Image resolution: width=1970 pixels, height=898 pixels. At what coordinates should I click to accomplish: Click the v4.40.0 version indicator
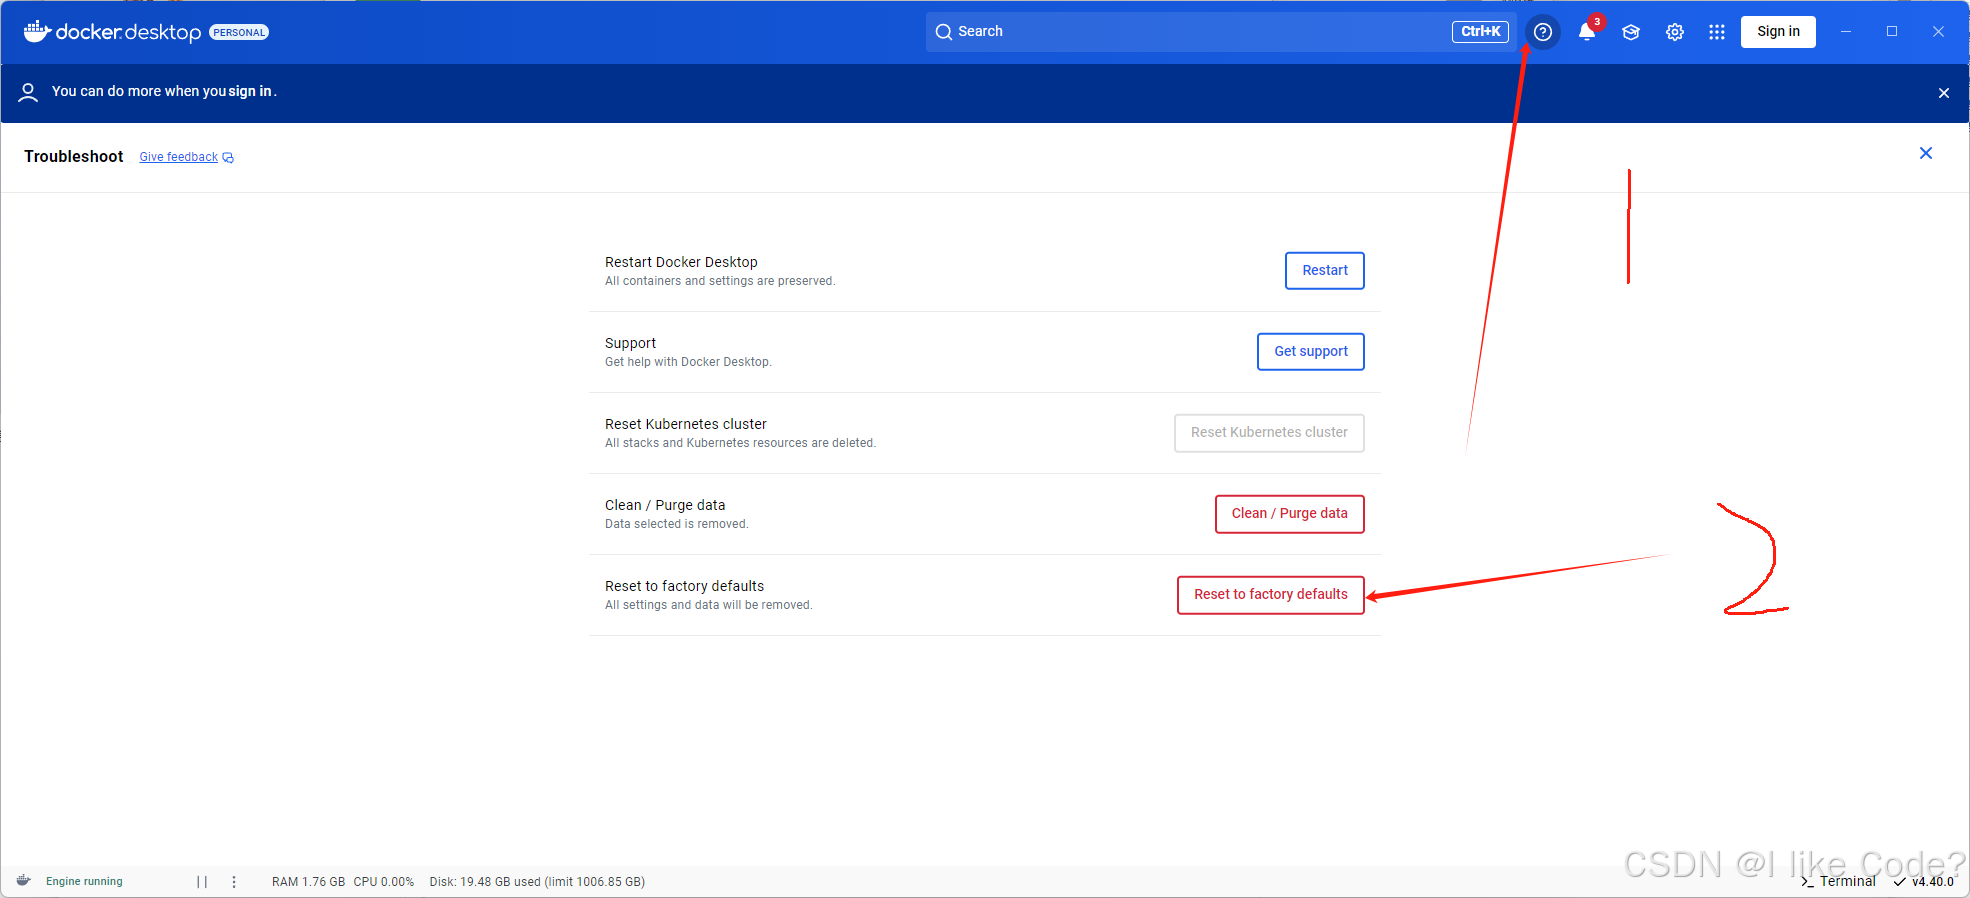point(1924,881)
